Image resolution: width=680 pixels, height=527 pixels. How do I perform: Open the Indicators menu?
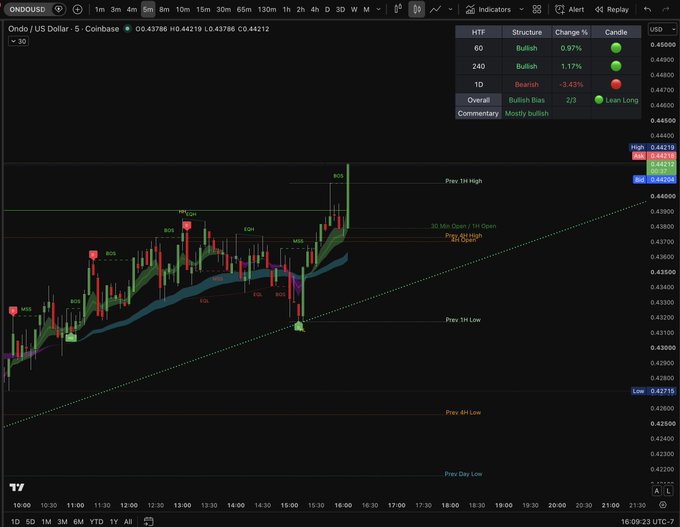tap(488, 9)
